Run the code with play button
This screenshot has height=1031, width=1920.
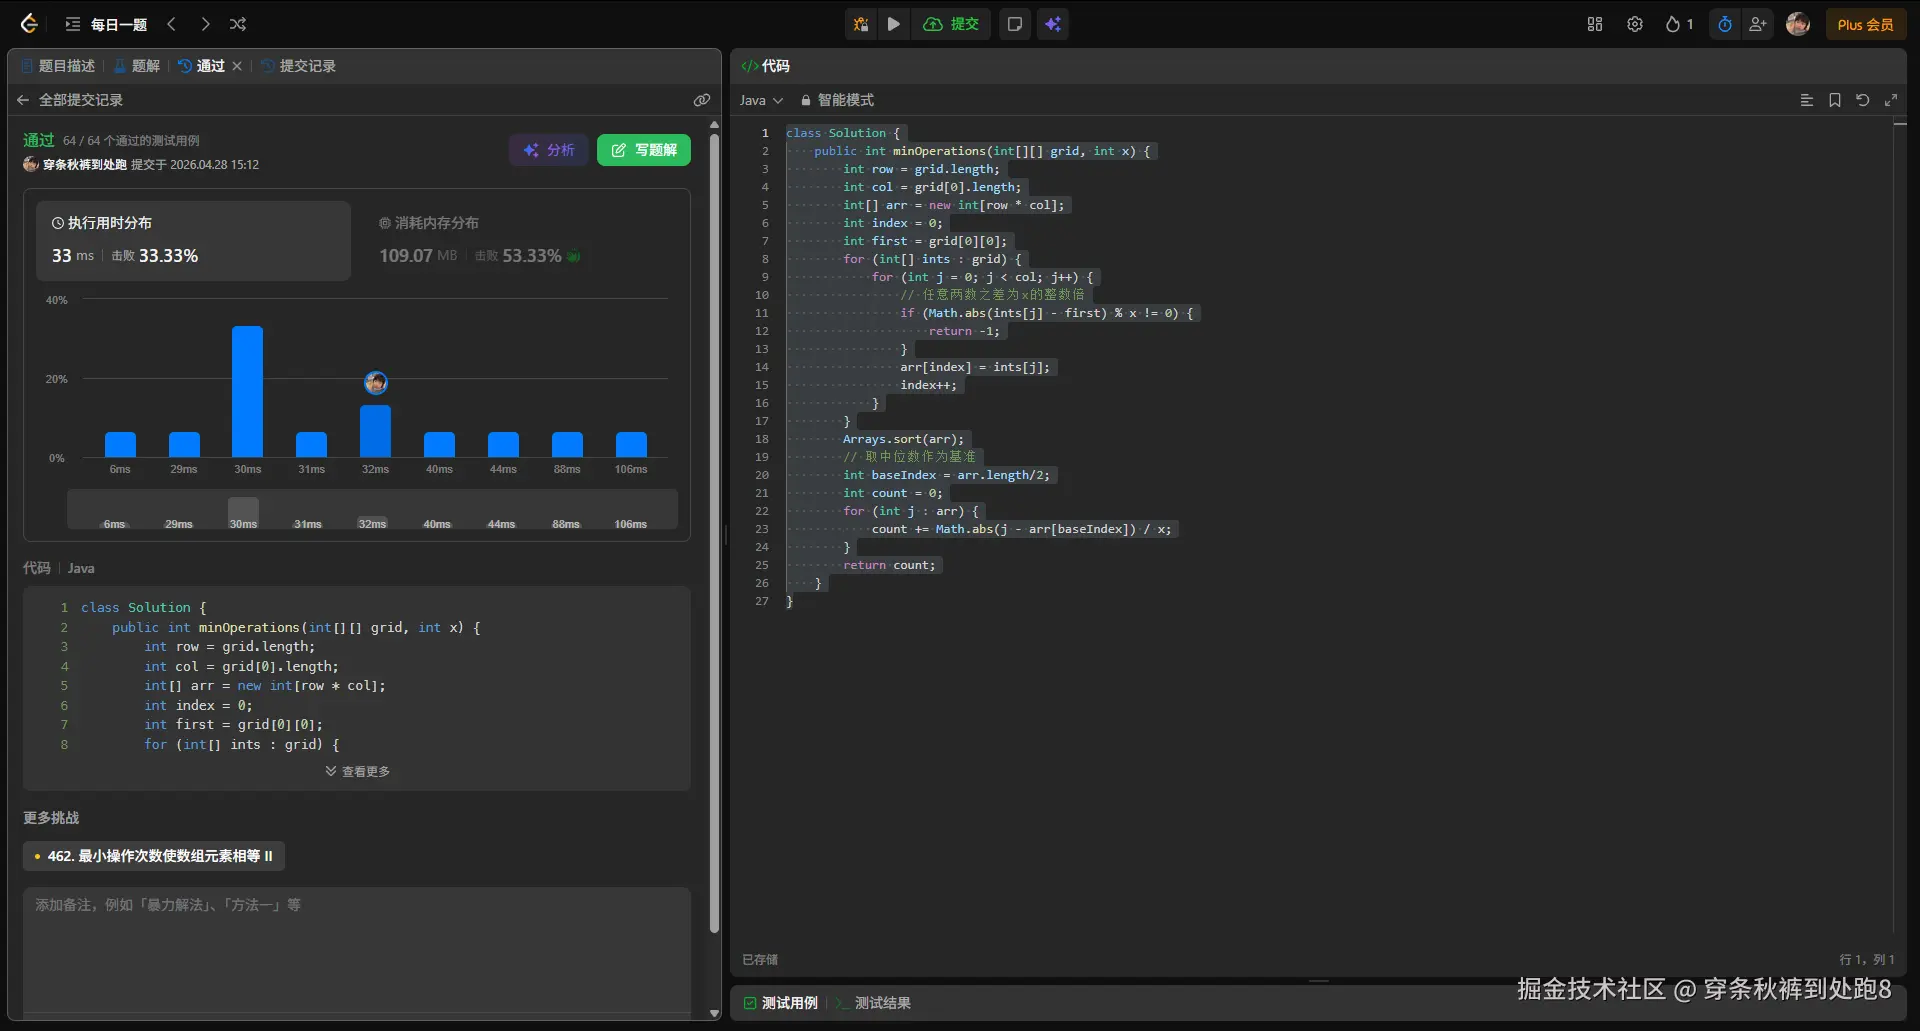[x=894, y=24]
